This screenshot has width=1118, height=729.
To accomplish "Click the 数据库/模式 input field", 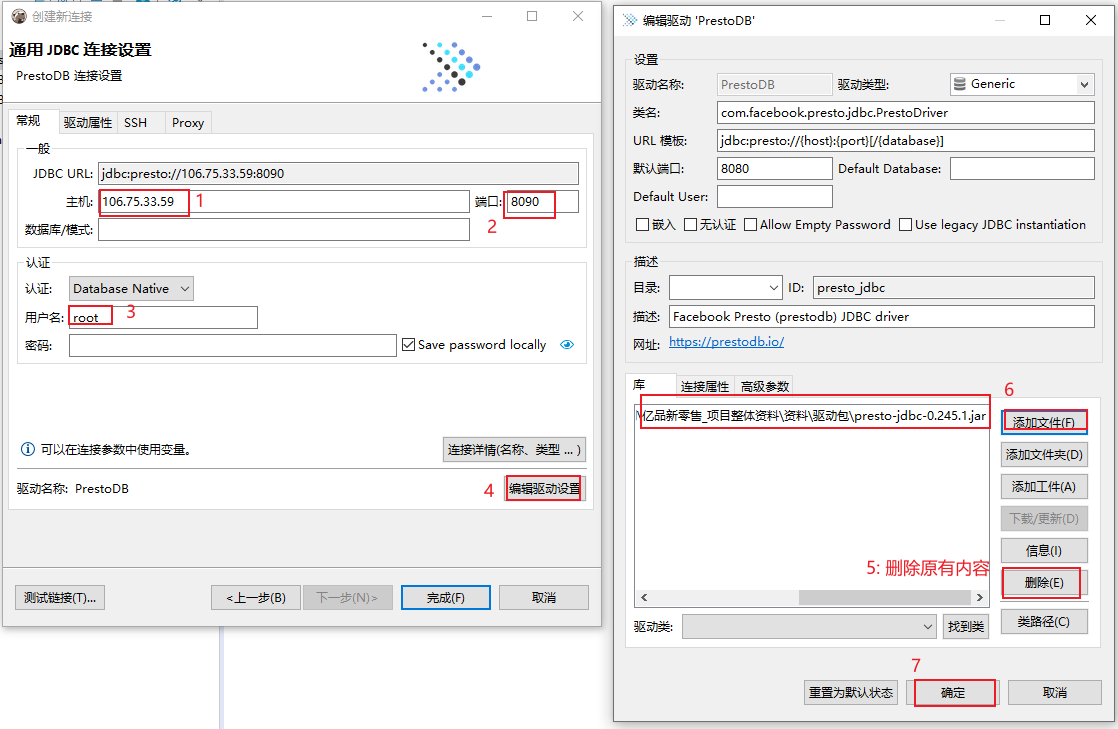I will (284, 230).
